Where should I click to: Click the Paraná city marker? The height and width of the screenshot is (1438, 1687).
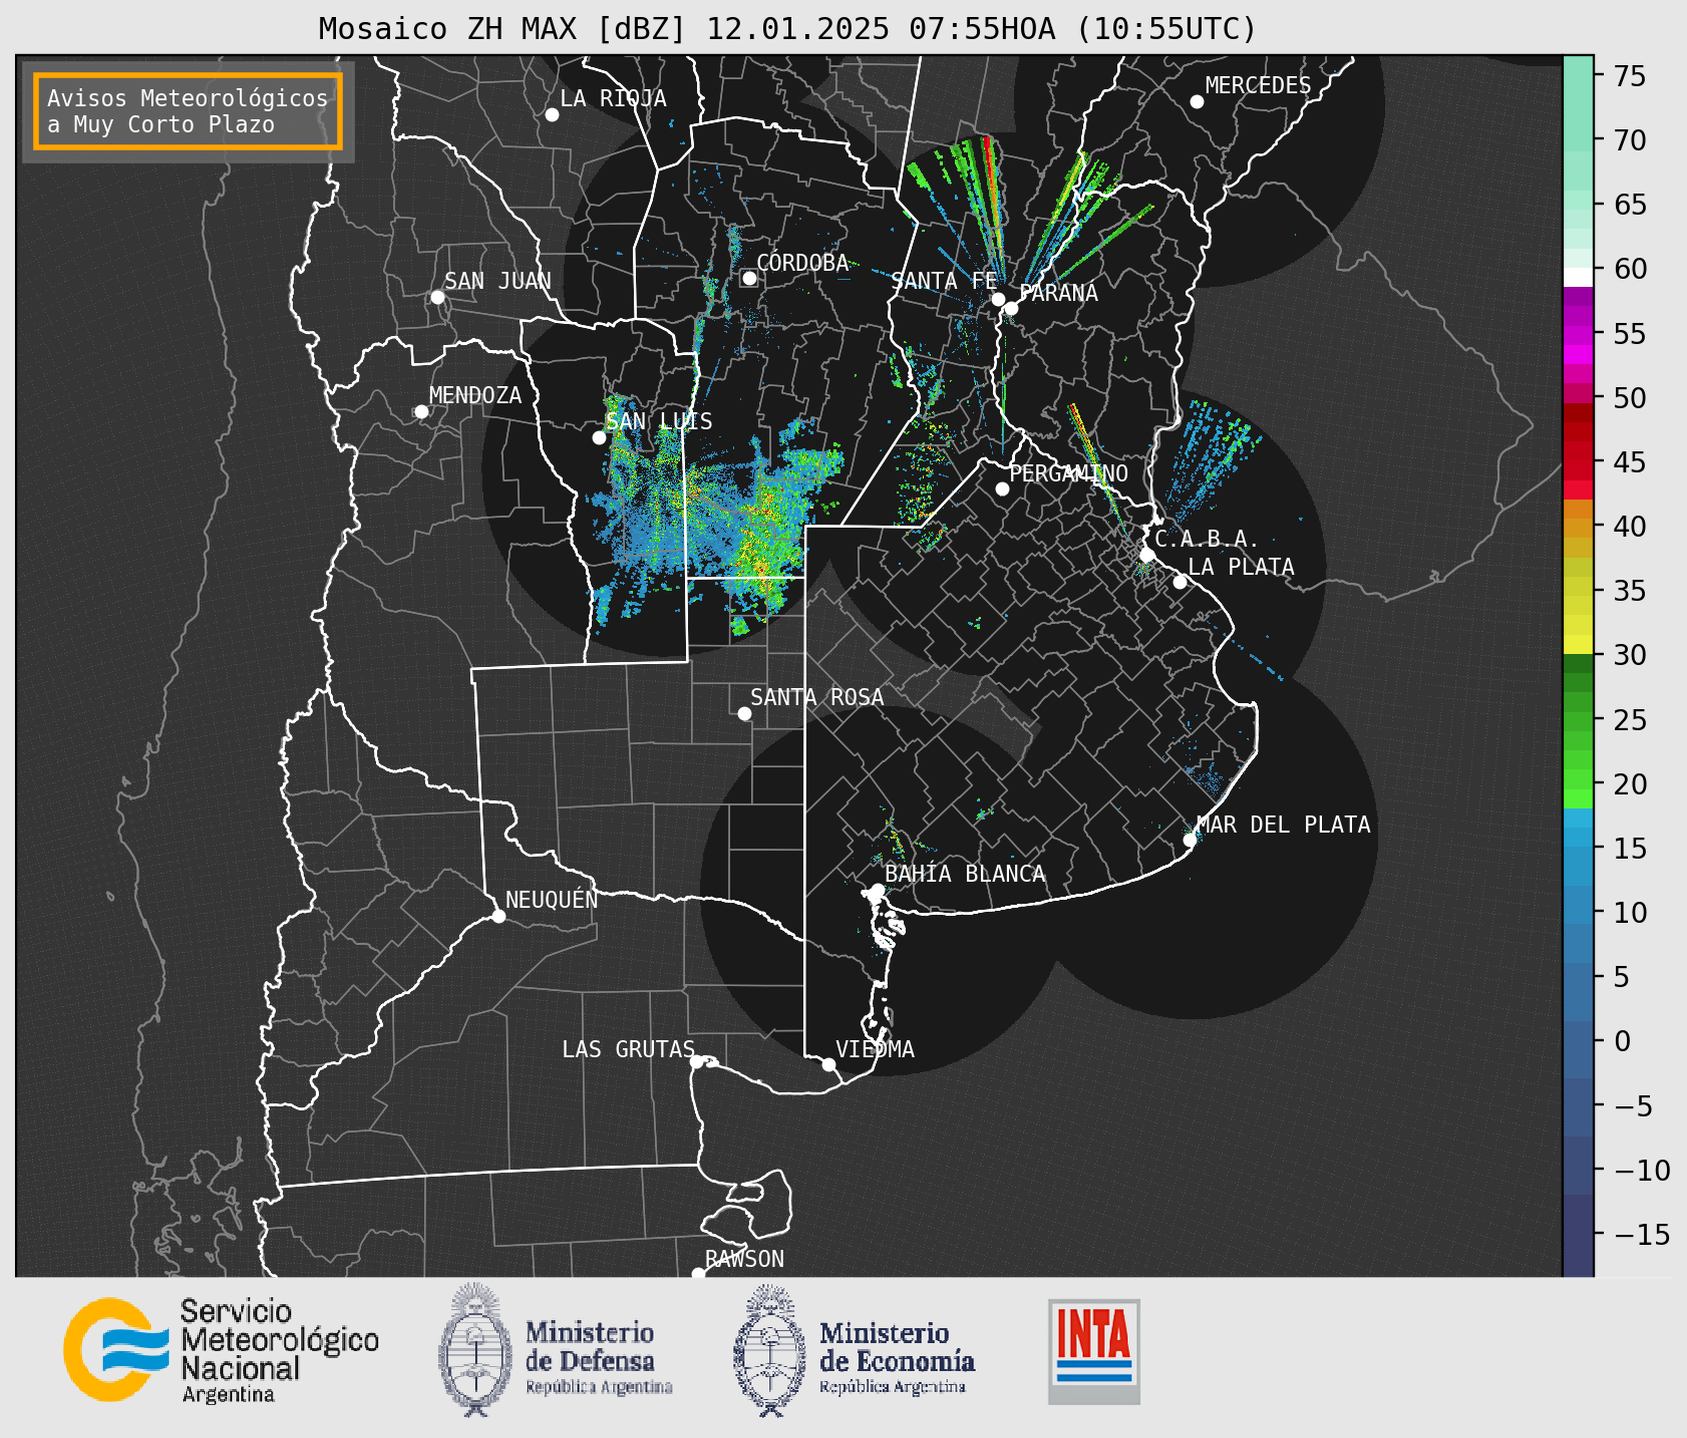(1011, 308)
